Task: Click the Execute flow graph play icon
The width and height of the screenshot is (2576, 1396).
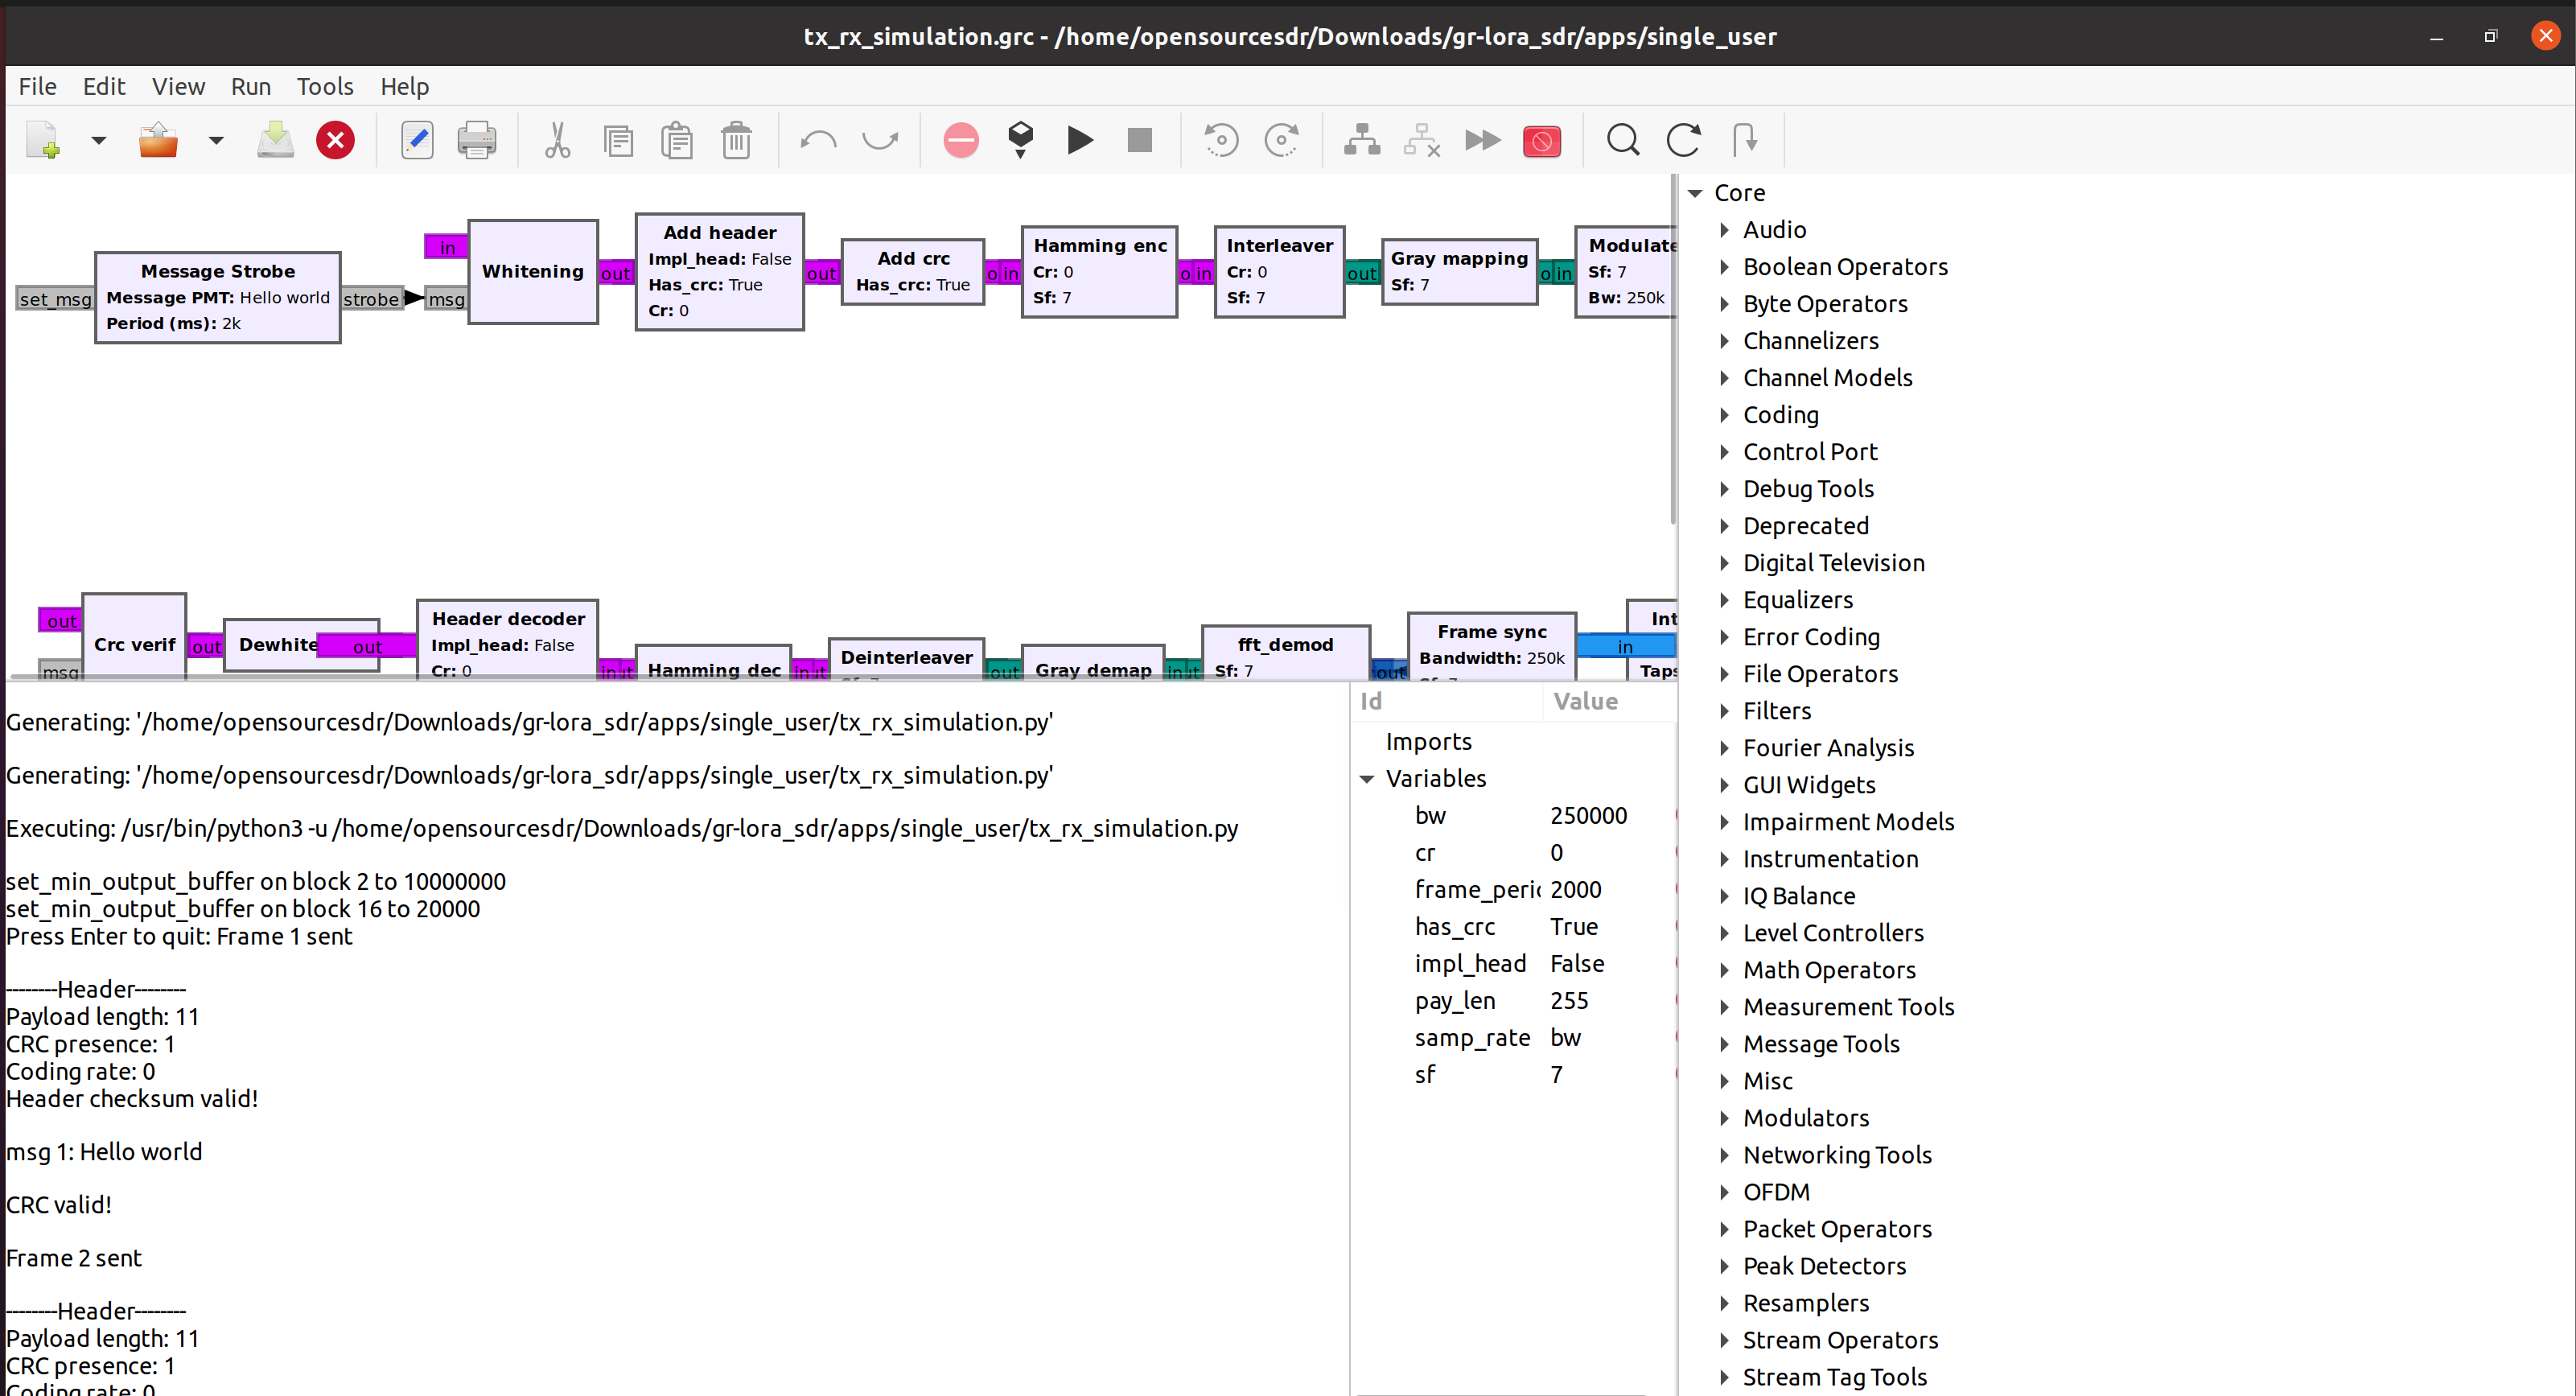Action: tap(1080, 140)
